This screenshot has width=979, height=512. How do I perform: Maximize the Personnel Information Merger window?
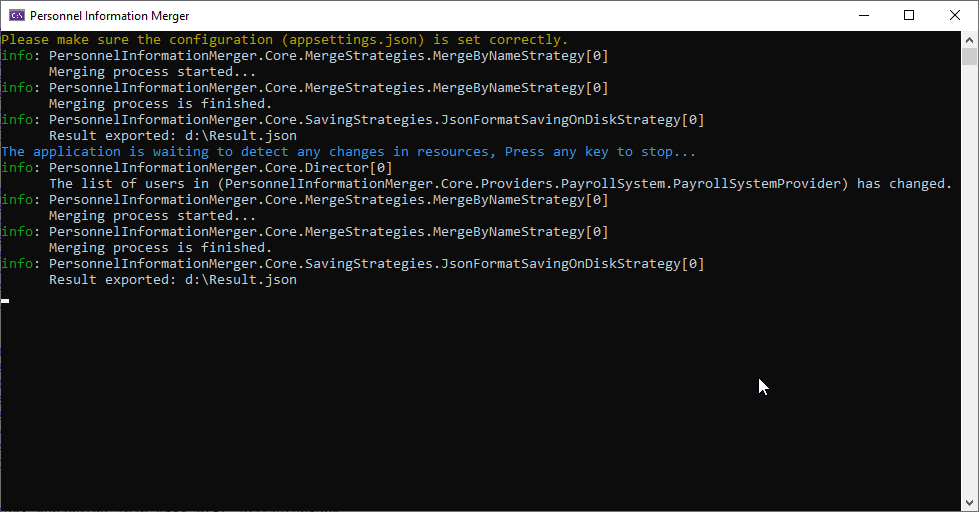(909, 16)
